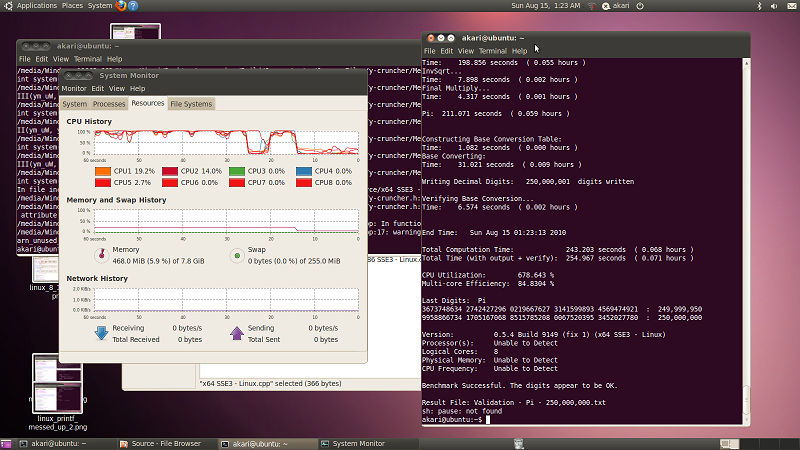Image resolution: width=800 pixels, height=450 pixels.
Task: Switch to the File Systems tab
Action: 191,104
